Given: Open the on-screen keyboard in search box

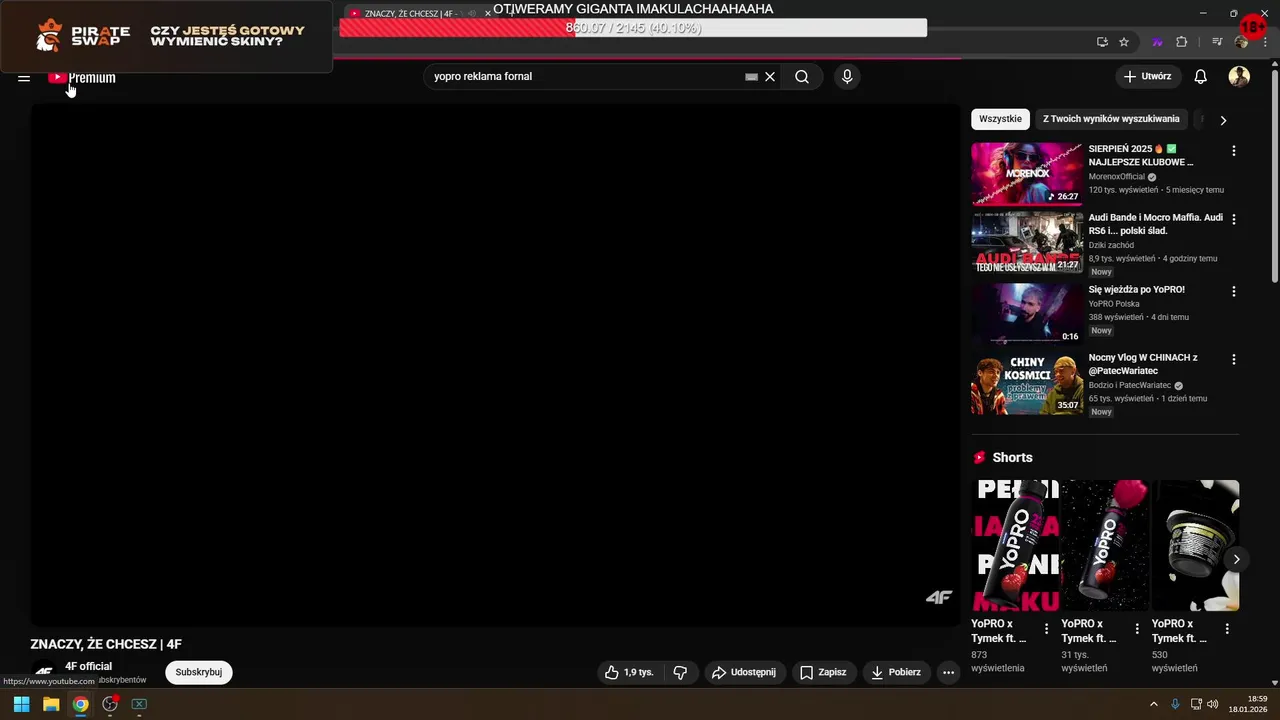Looking at the screenshot, I should coord(751,77).
